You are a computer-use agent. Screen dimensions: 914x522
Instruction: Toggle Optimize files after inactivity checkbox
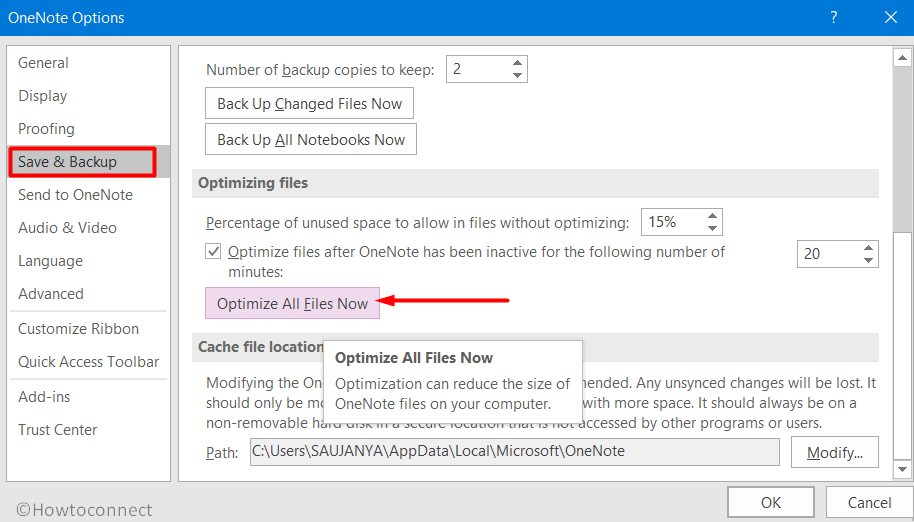[x=213, y=252]
